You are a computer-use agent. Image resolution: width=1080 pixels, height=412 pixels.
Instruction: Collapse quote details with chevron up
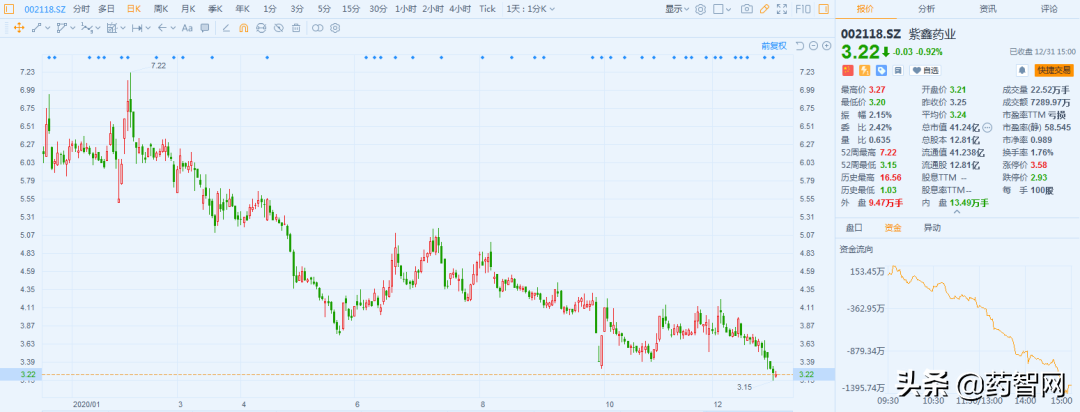(957, 212)
